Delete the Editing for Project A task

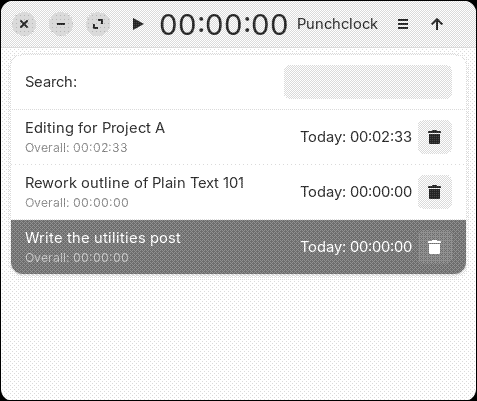(435, 137)
